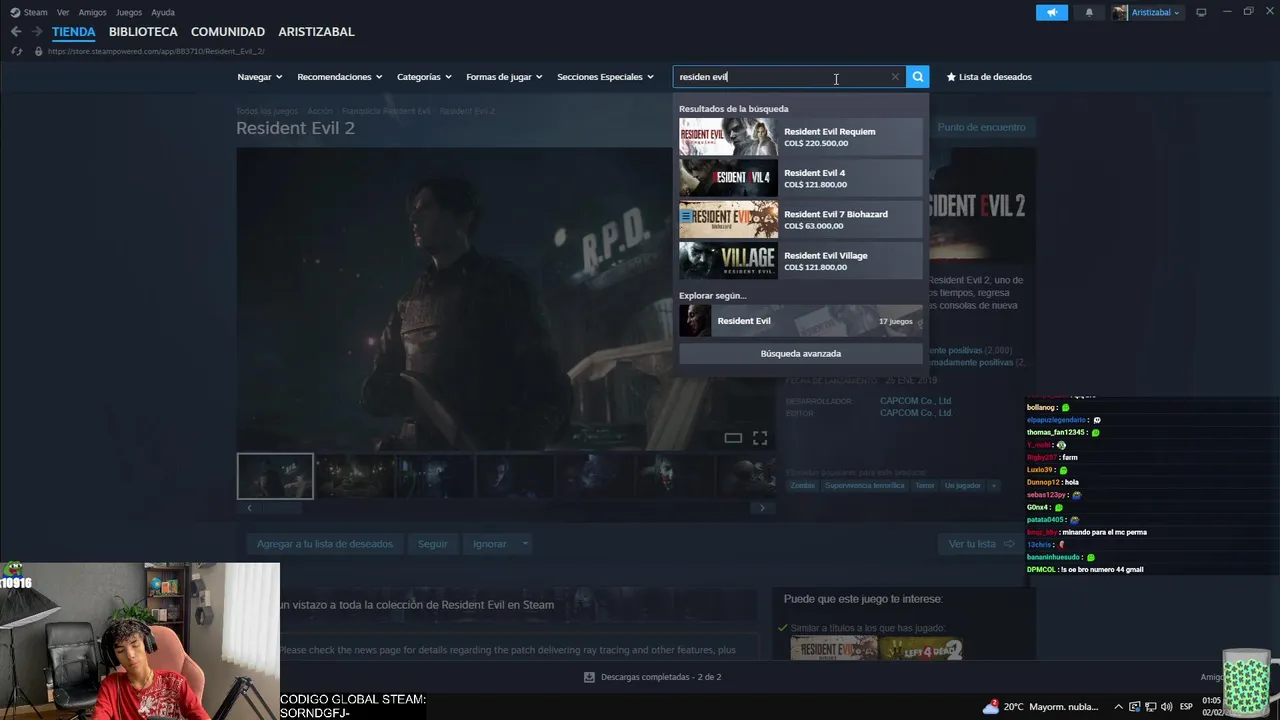Switch to the BIBLIOTECA tab

click(143, 32)
